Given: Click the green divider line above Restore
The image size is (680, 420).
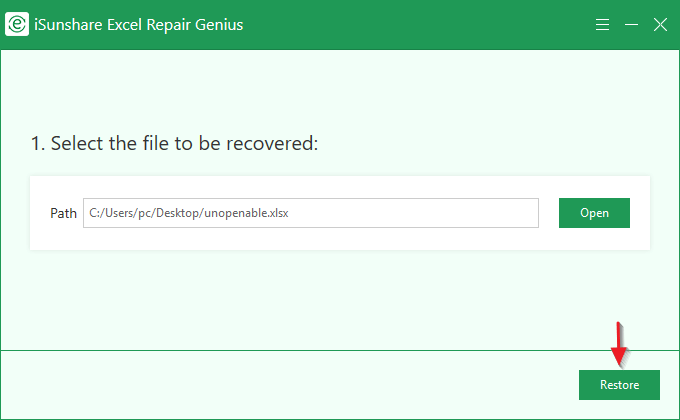Looking at the screenshot, I should 300,351.
